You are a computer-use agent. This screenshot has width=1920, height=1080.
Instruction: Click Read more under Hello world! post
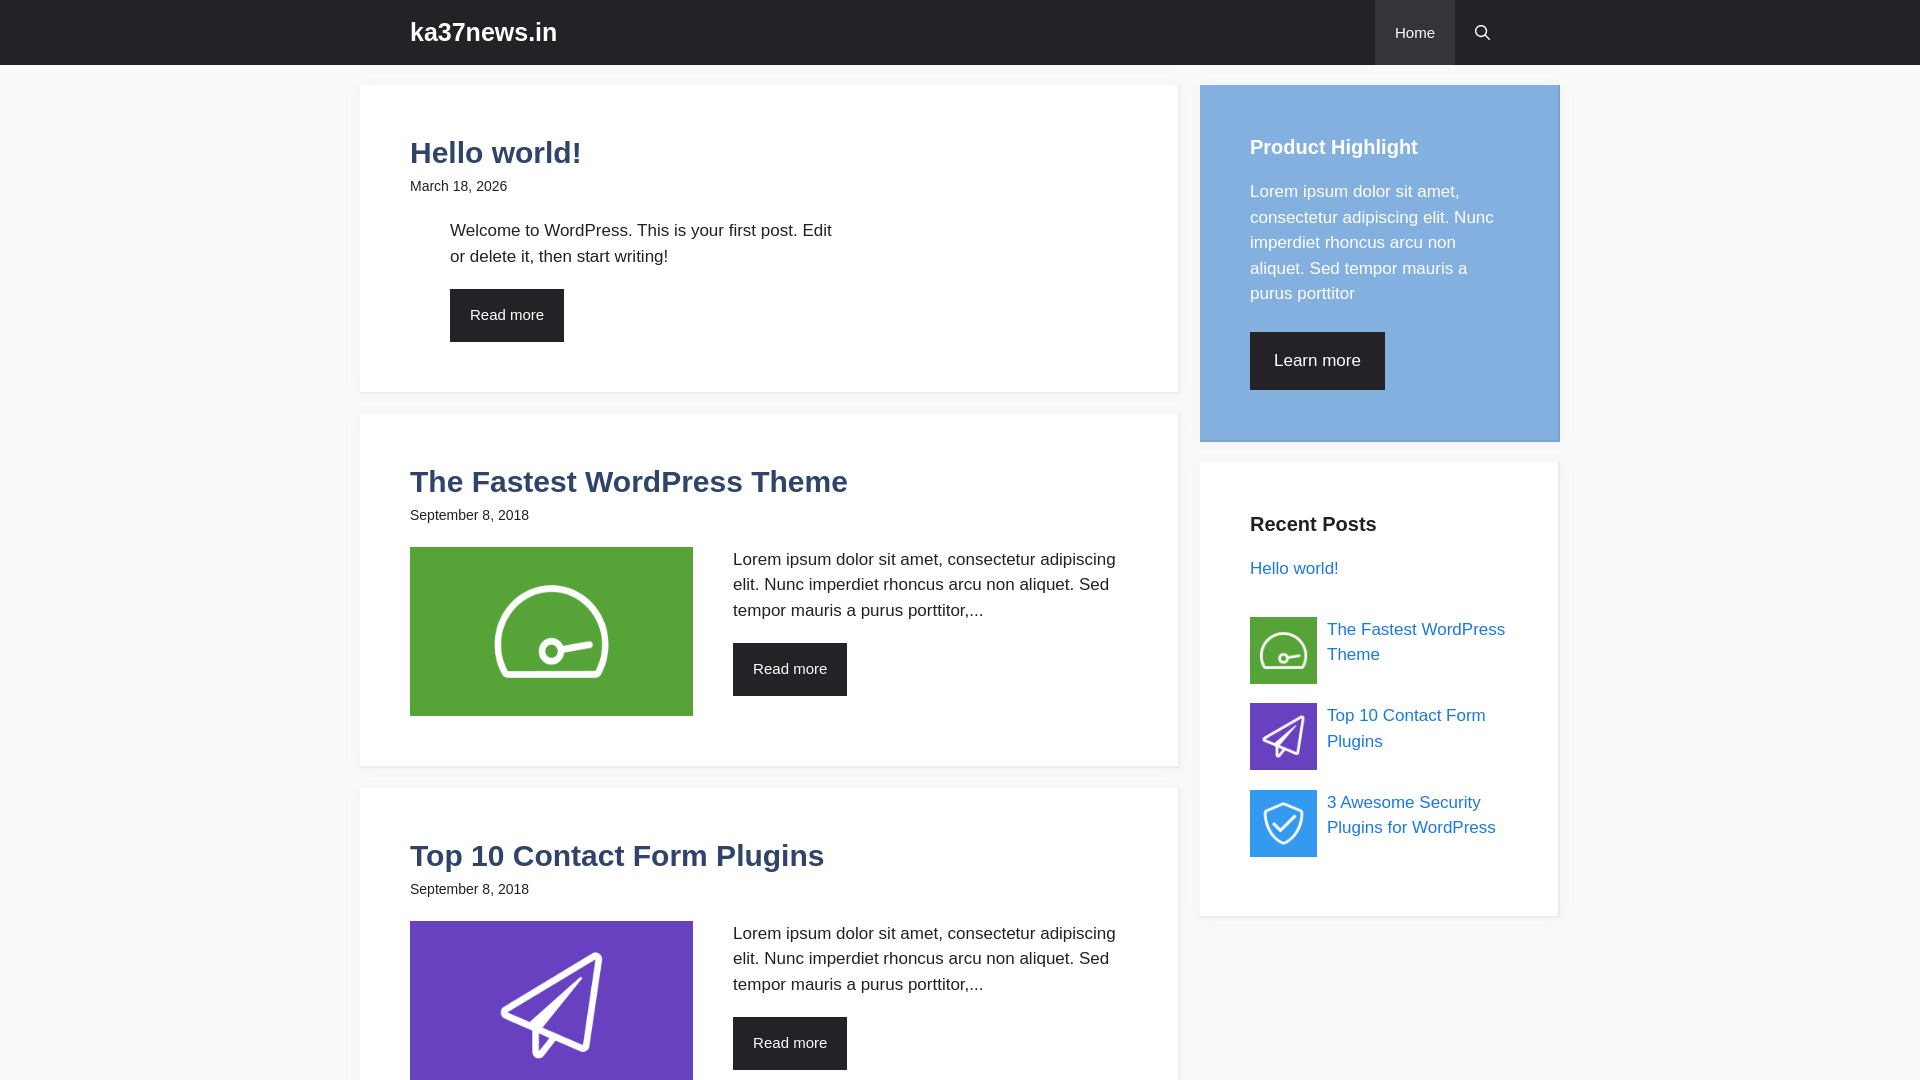(506, 315)
